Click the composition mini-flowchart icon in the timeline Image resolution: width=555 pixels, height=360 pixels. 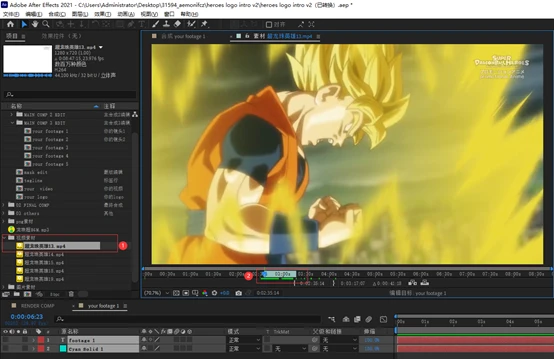click(x=332, y=319)
